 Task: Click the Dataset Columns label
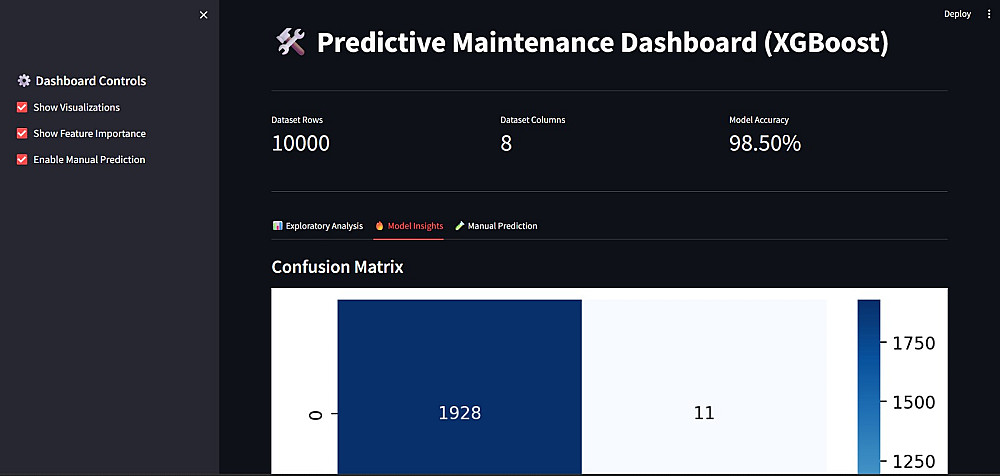[533, 120]
